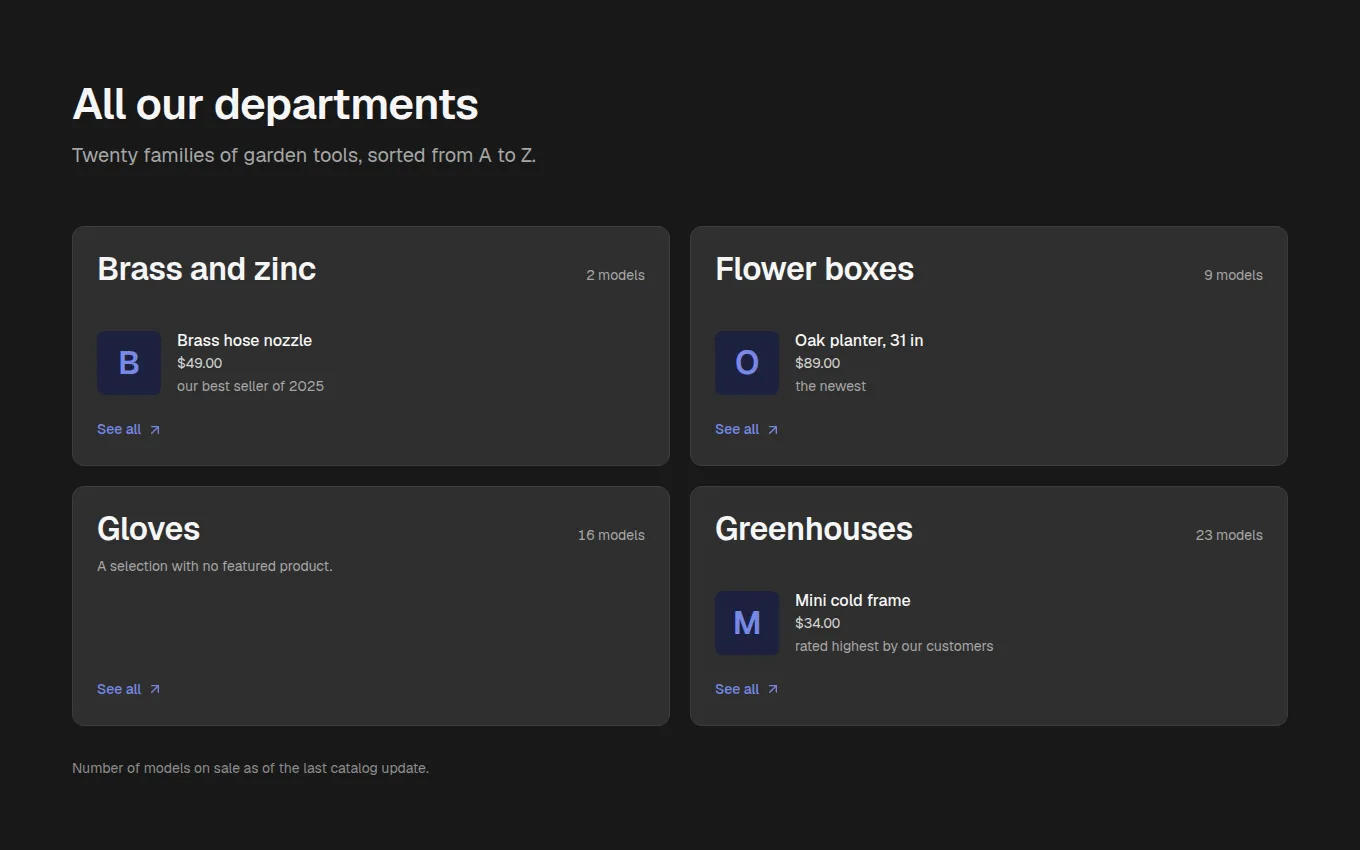Click the $49.00 price
Image resolution: width=1360 pixels, height=850 pixels.
200,363
